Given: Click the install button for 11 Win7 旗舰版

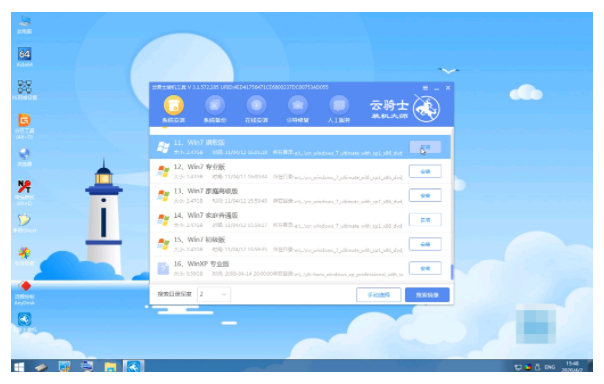Looking at the screenshot, I should click(425, 147).
